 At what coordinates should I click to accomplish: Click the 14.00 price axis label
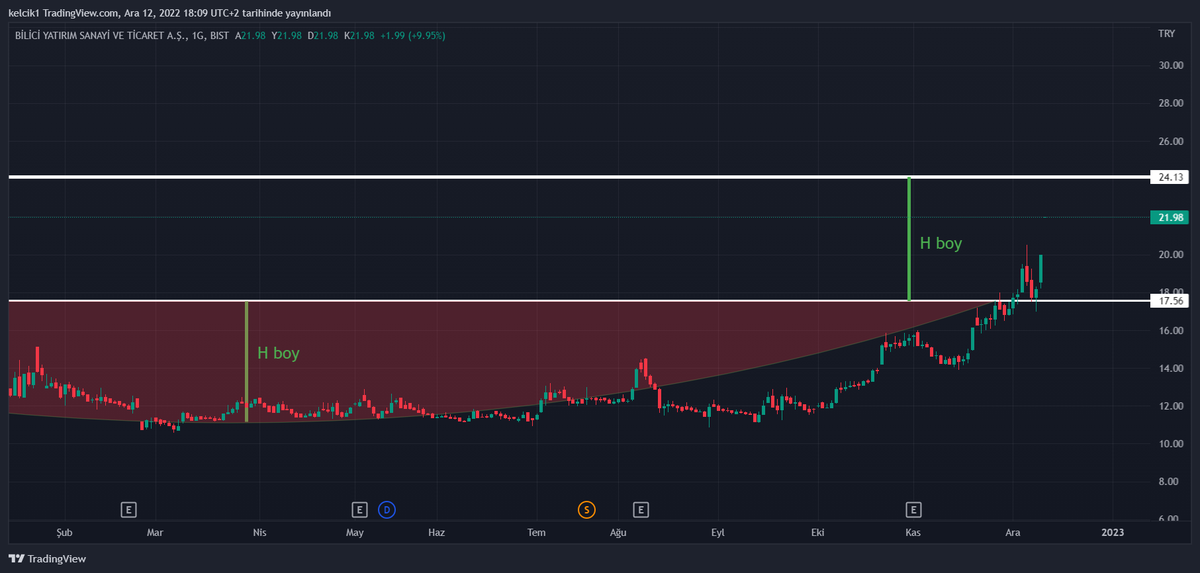1170,369
